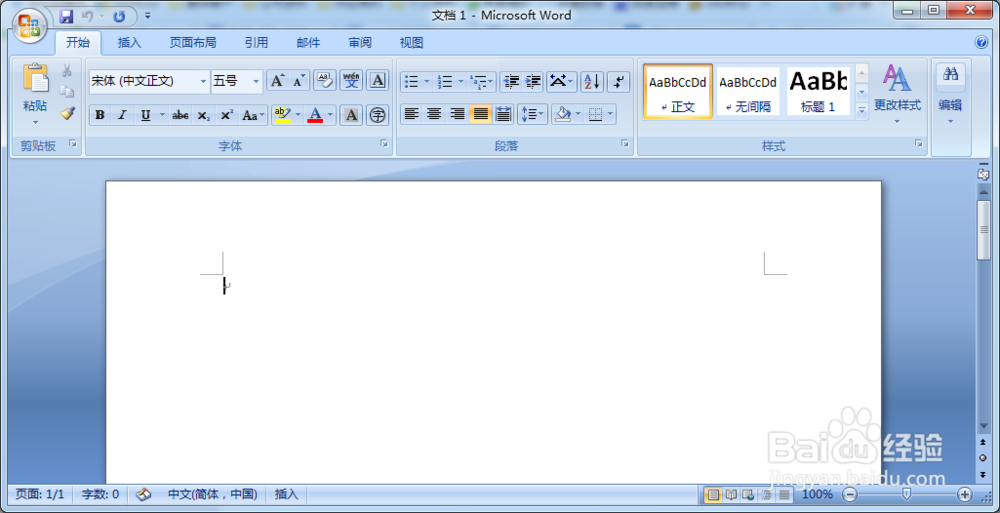Open font color dropdown arrow
Image resolution: width=1000 pixels, height=513 pixels.
point(330,115)
